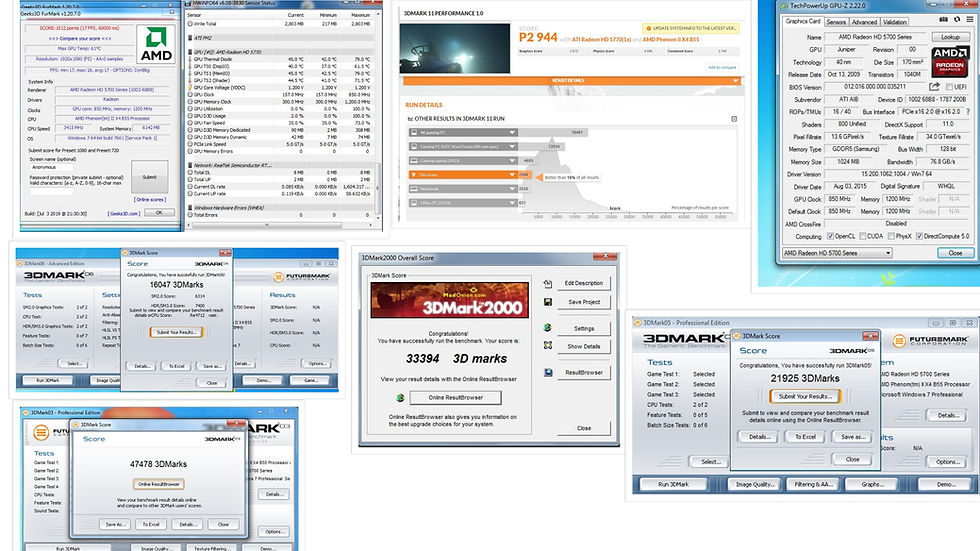Click the 3DMark 11 scene thumbnail
Image resolution: width=980 pixels, height=551 pixels.
[x=454, y=48]
